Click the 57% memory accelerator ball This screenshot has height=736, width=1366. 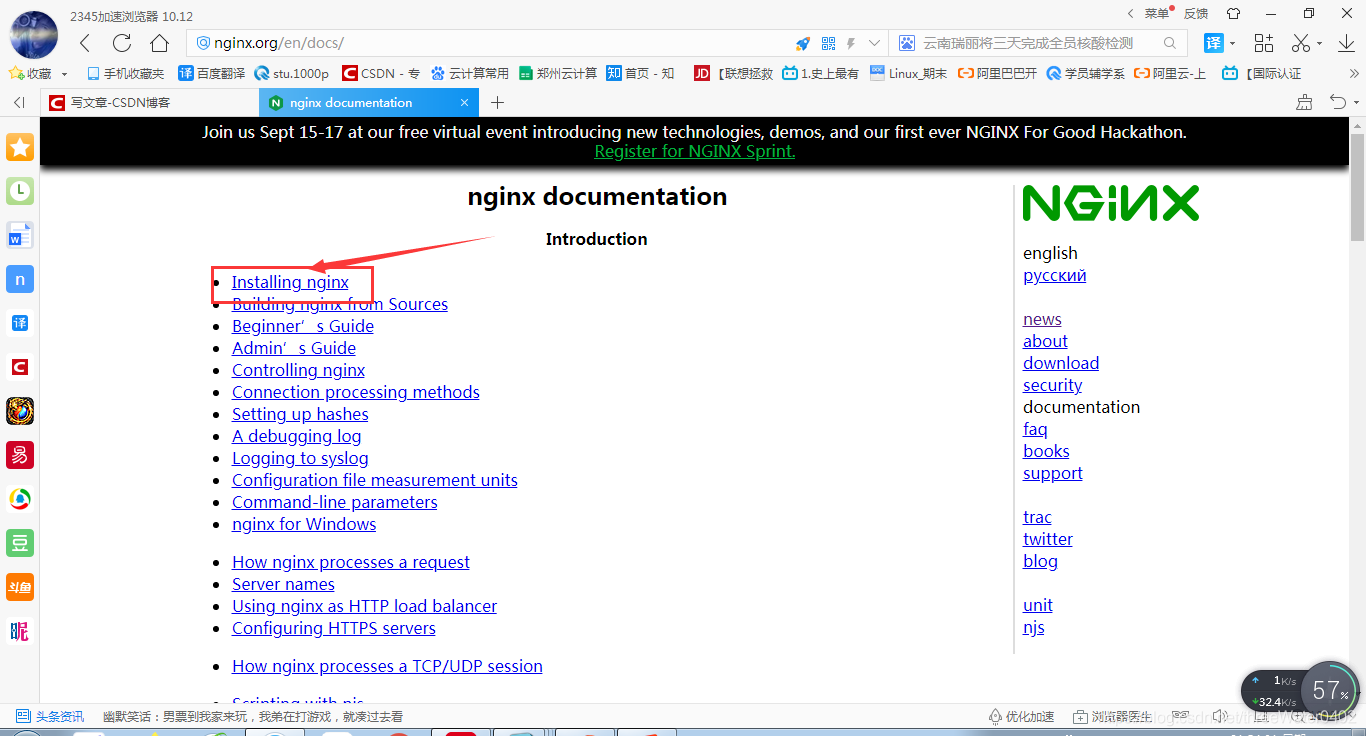pyautogui.click(x=1330, y=690)
